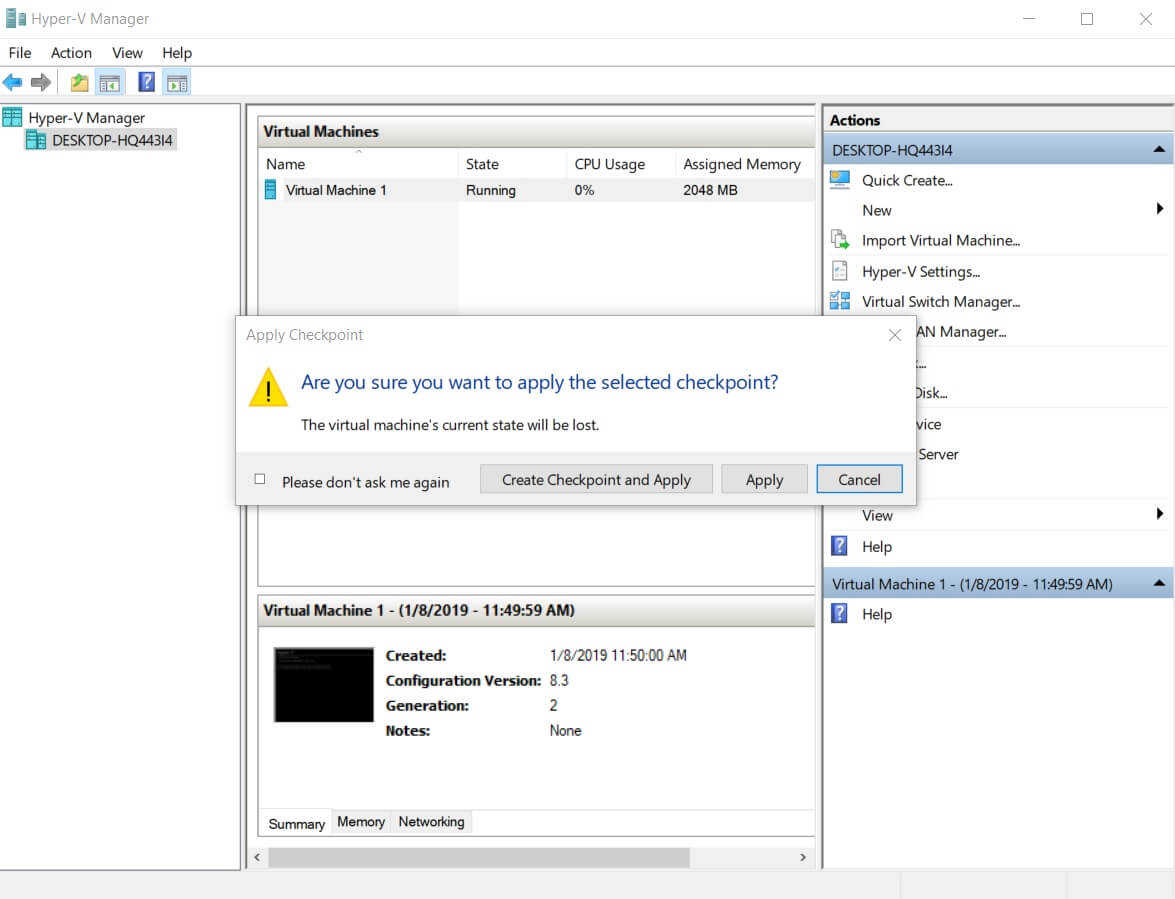Click the horizontal scrollbar right arrow

click(x=802, y=857)
